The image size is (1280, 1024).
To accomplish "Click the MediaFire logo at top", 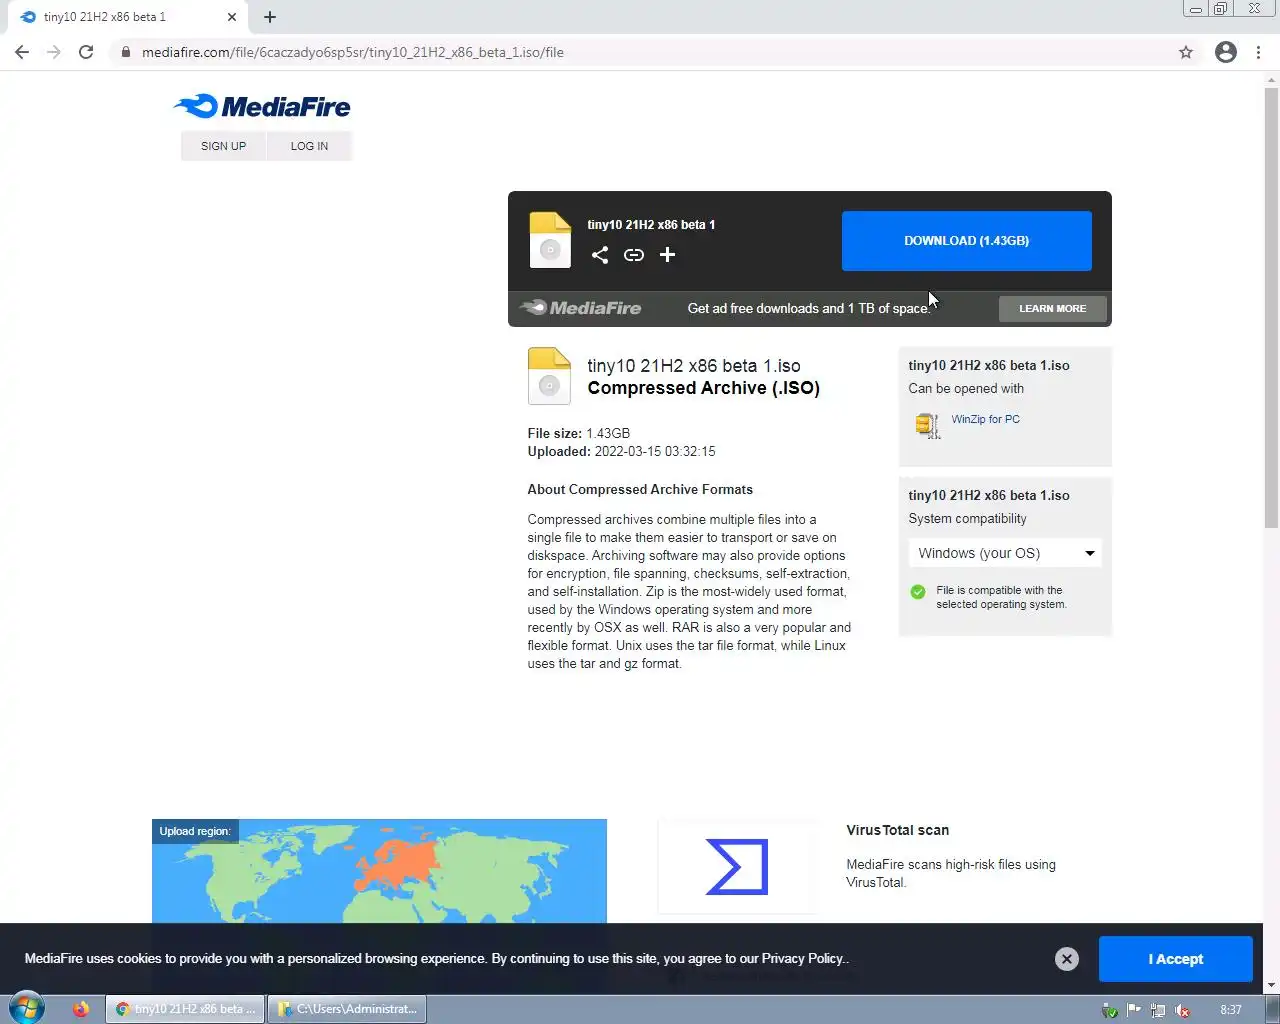I will [262, 106].
